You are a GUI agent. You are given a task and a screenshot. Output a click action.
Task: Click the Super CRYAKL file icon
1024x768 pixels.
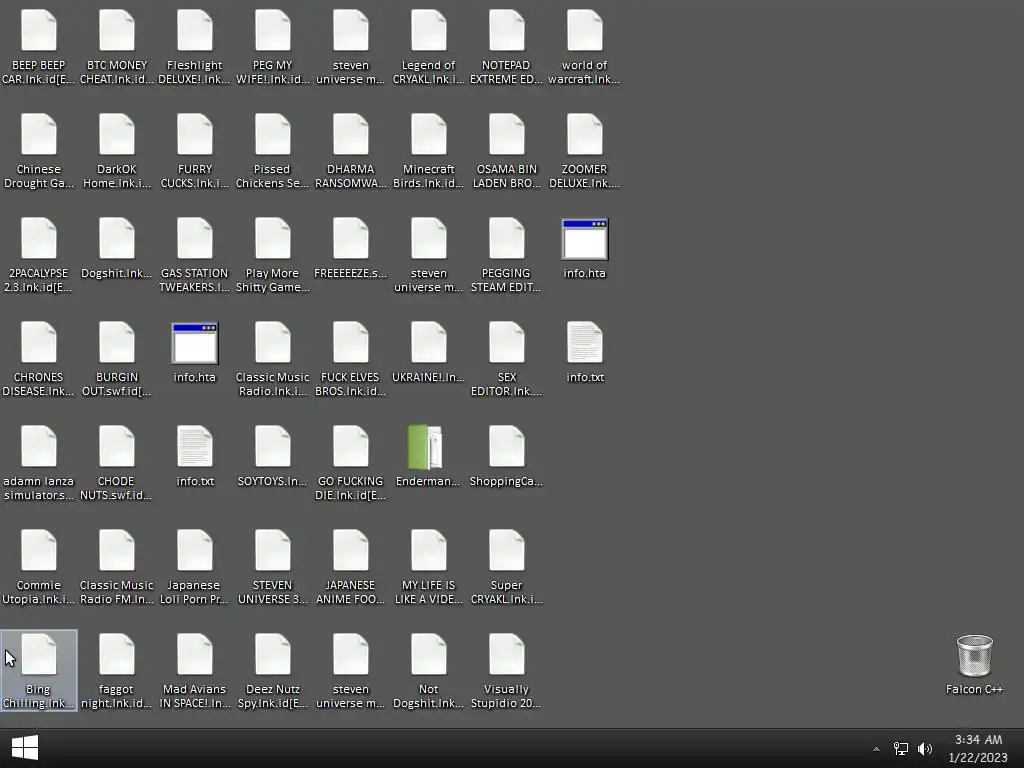tap(506, 550)
